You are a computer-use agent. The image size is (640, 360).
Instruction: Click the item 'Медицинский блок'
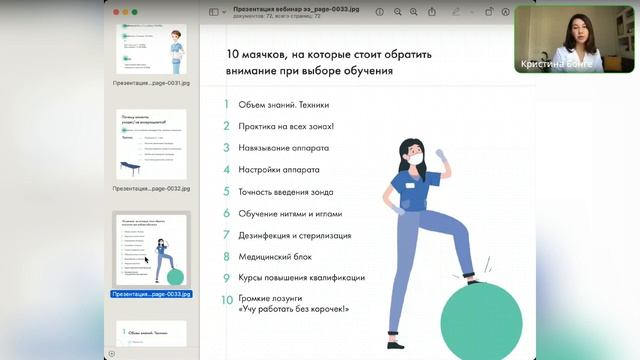pyautogui.click(x=275, y=257)
